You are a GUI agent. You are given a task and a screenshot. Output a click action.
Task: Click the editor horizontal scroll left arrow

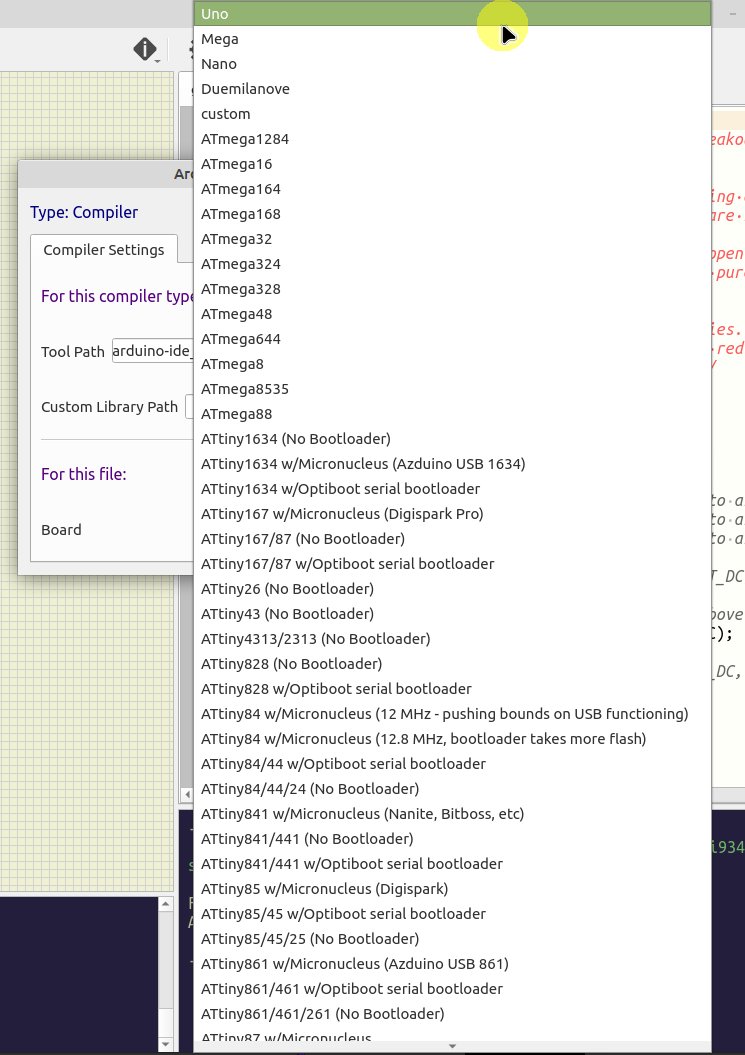point(186,794)
